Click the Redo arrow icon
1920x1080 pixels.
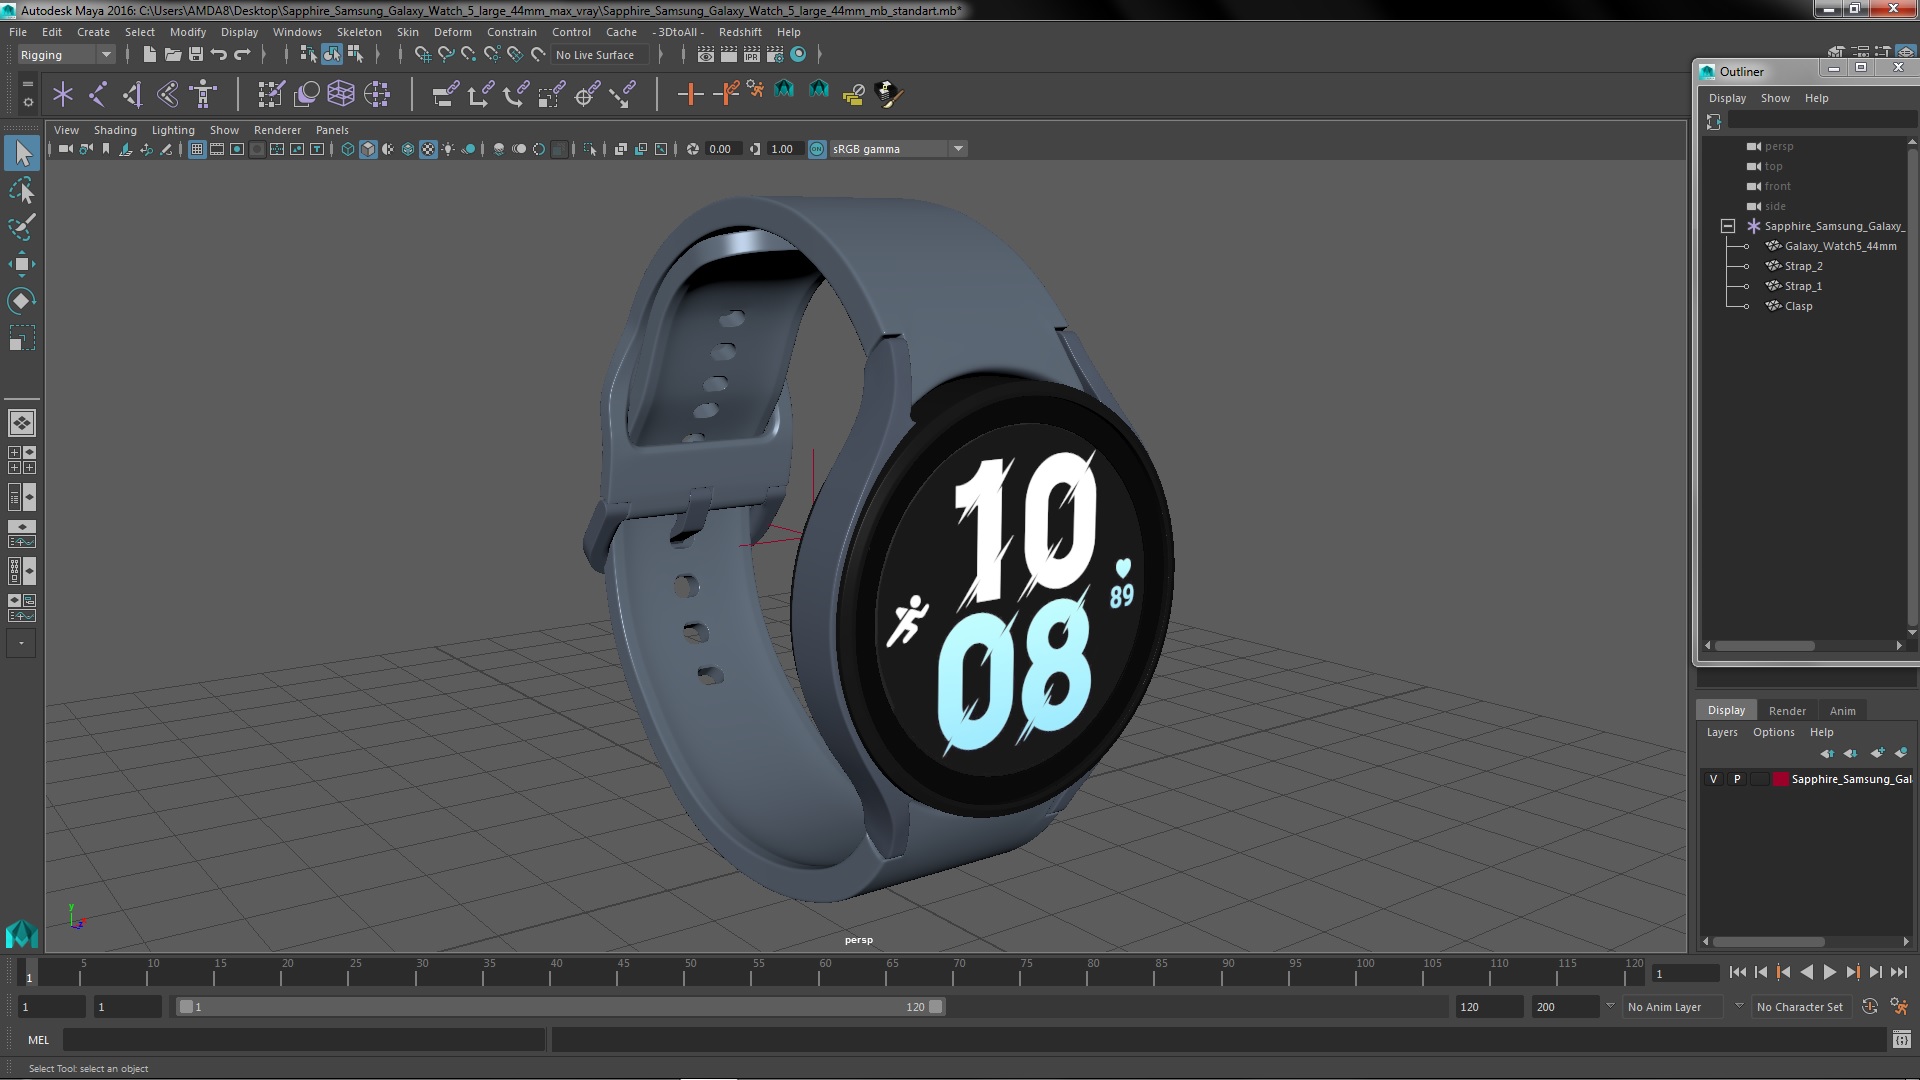(242, 55)
